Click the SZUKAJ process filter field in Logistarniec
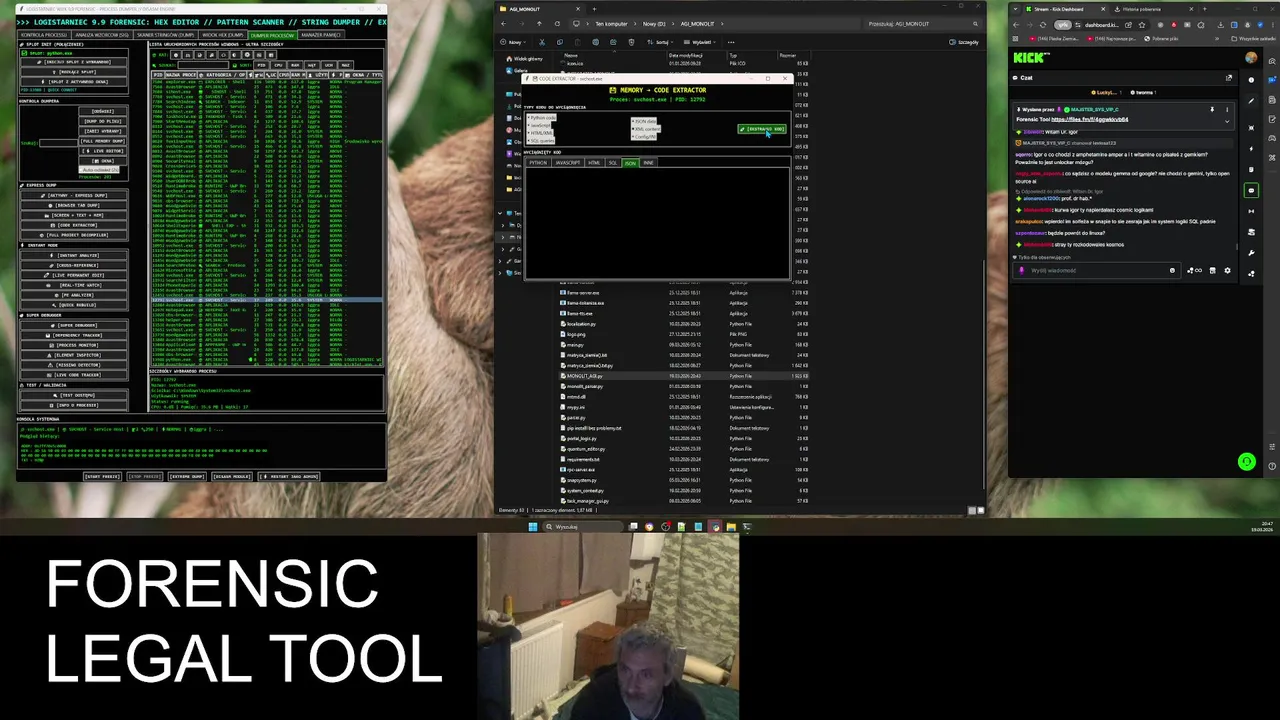 203,65
